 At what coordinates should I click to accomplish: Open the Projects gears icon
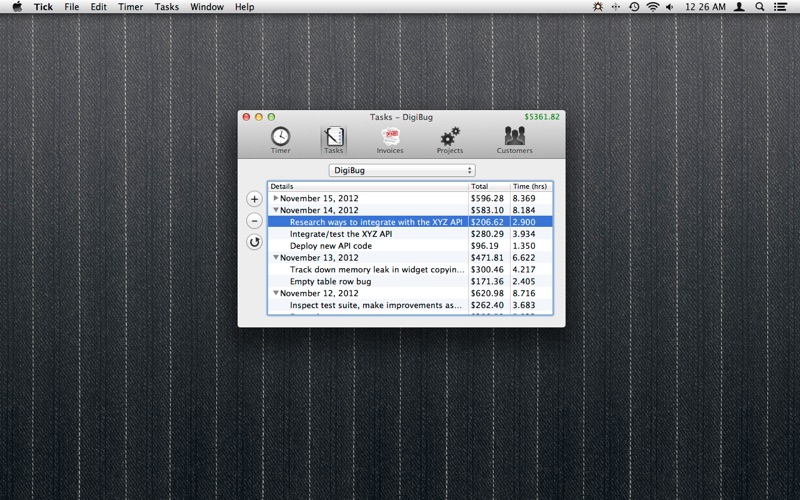(449, 140)
